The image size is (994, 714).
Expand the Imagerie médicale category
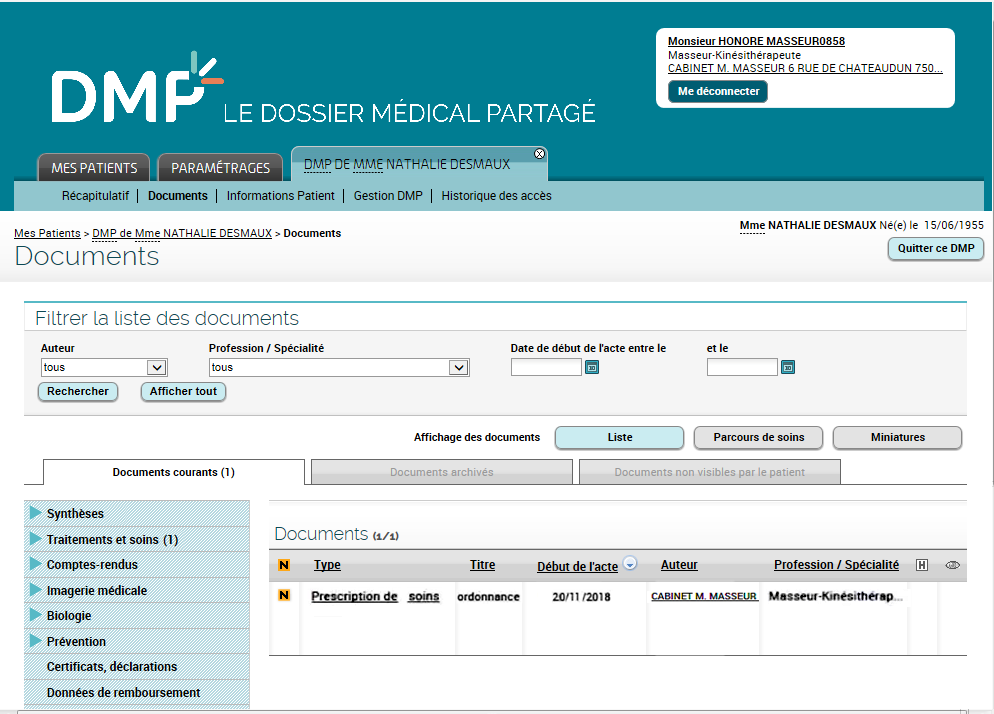point(36,590)
